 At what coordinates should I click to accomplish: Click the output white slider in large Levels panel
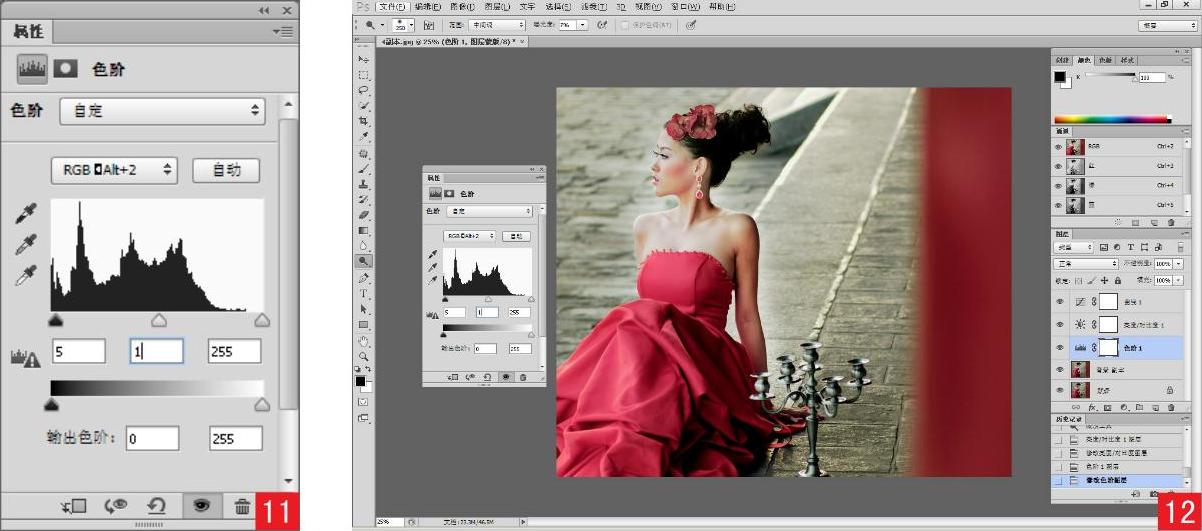pos(261,403)
